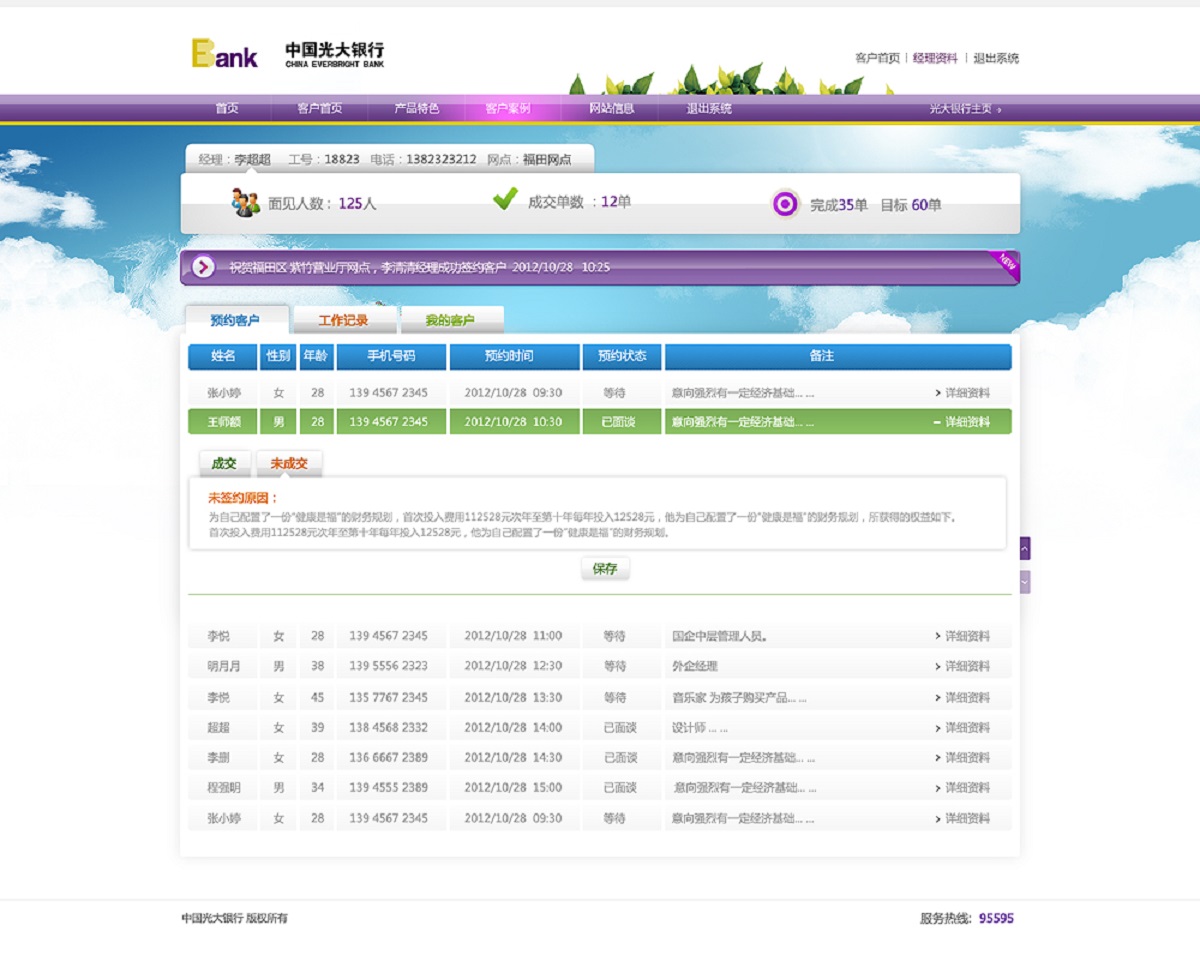
Task: Follow the 光大银行主页 link in the navigation bar
Action: click(x=965, y=108)
